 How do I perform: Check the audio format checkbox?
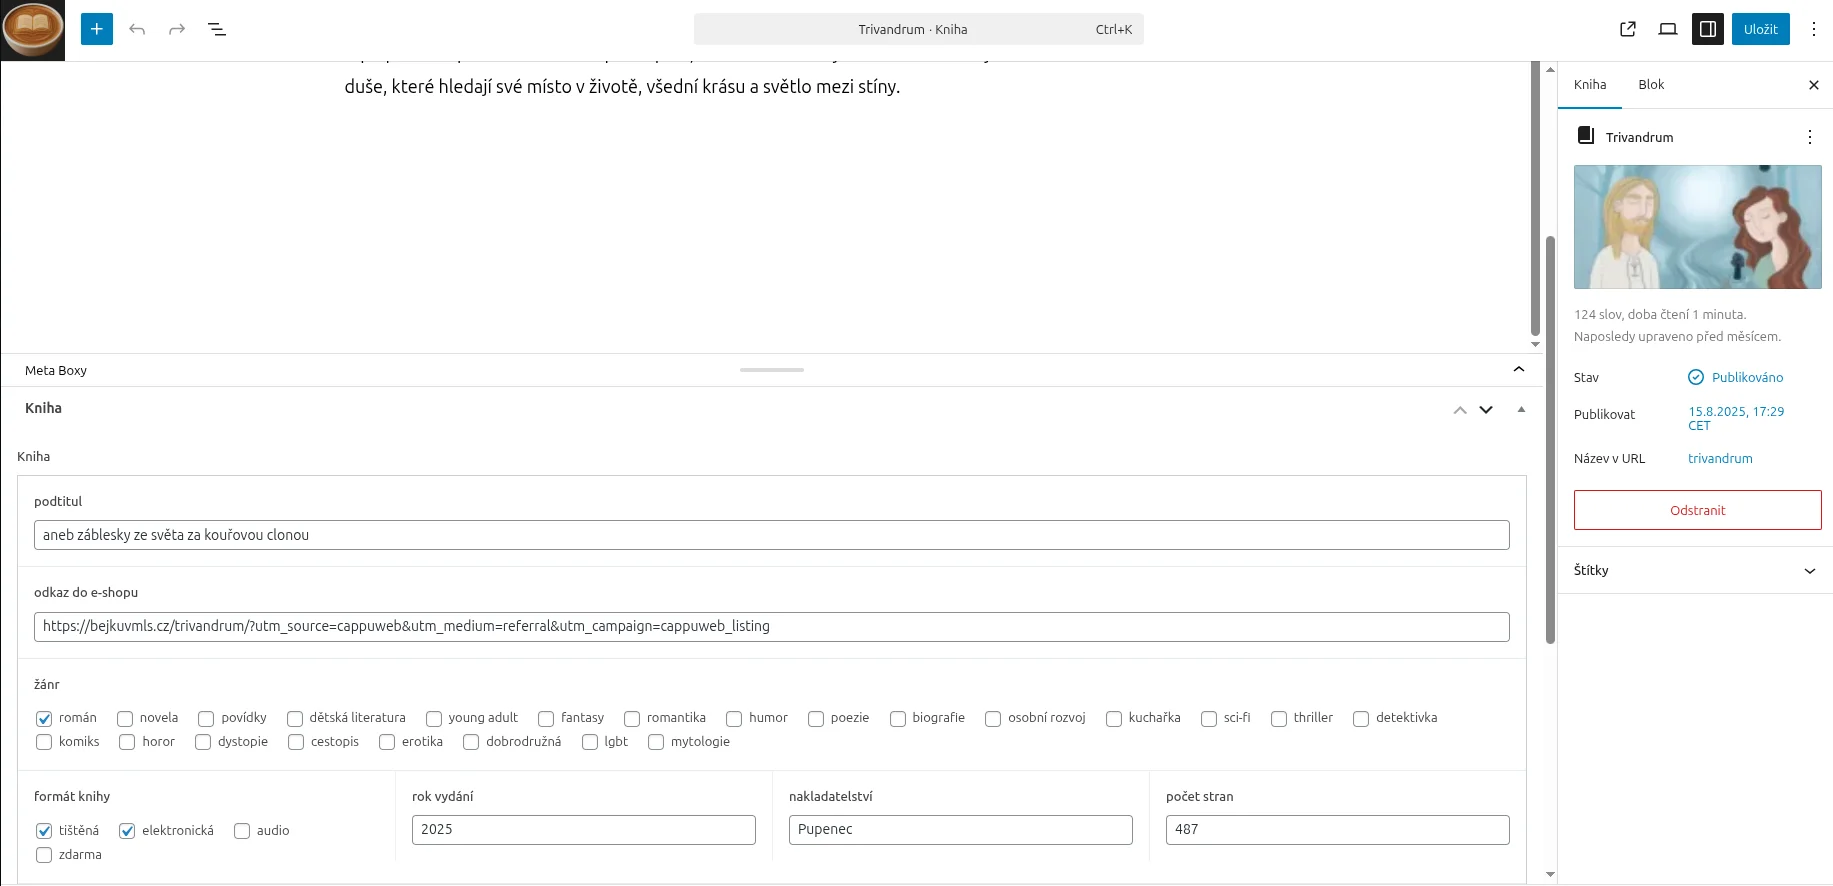(242, 831)
